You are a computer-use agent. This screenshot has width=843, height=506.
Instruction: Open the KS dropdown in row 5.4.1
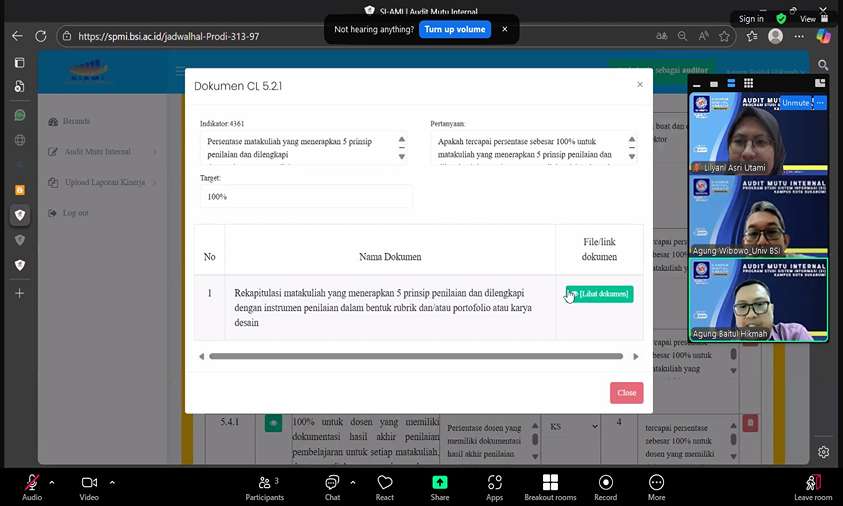[573, 426]
